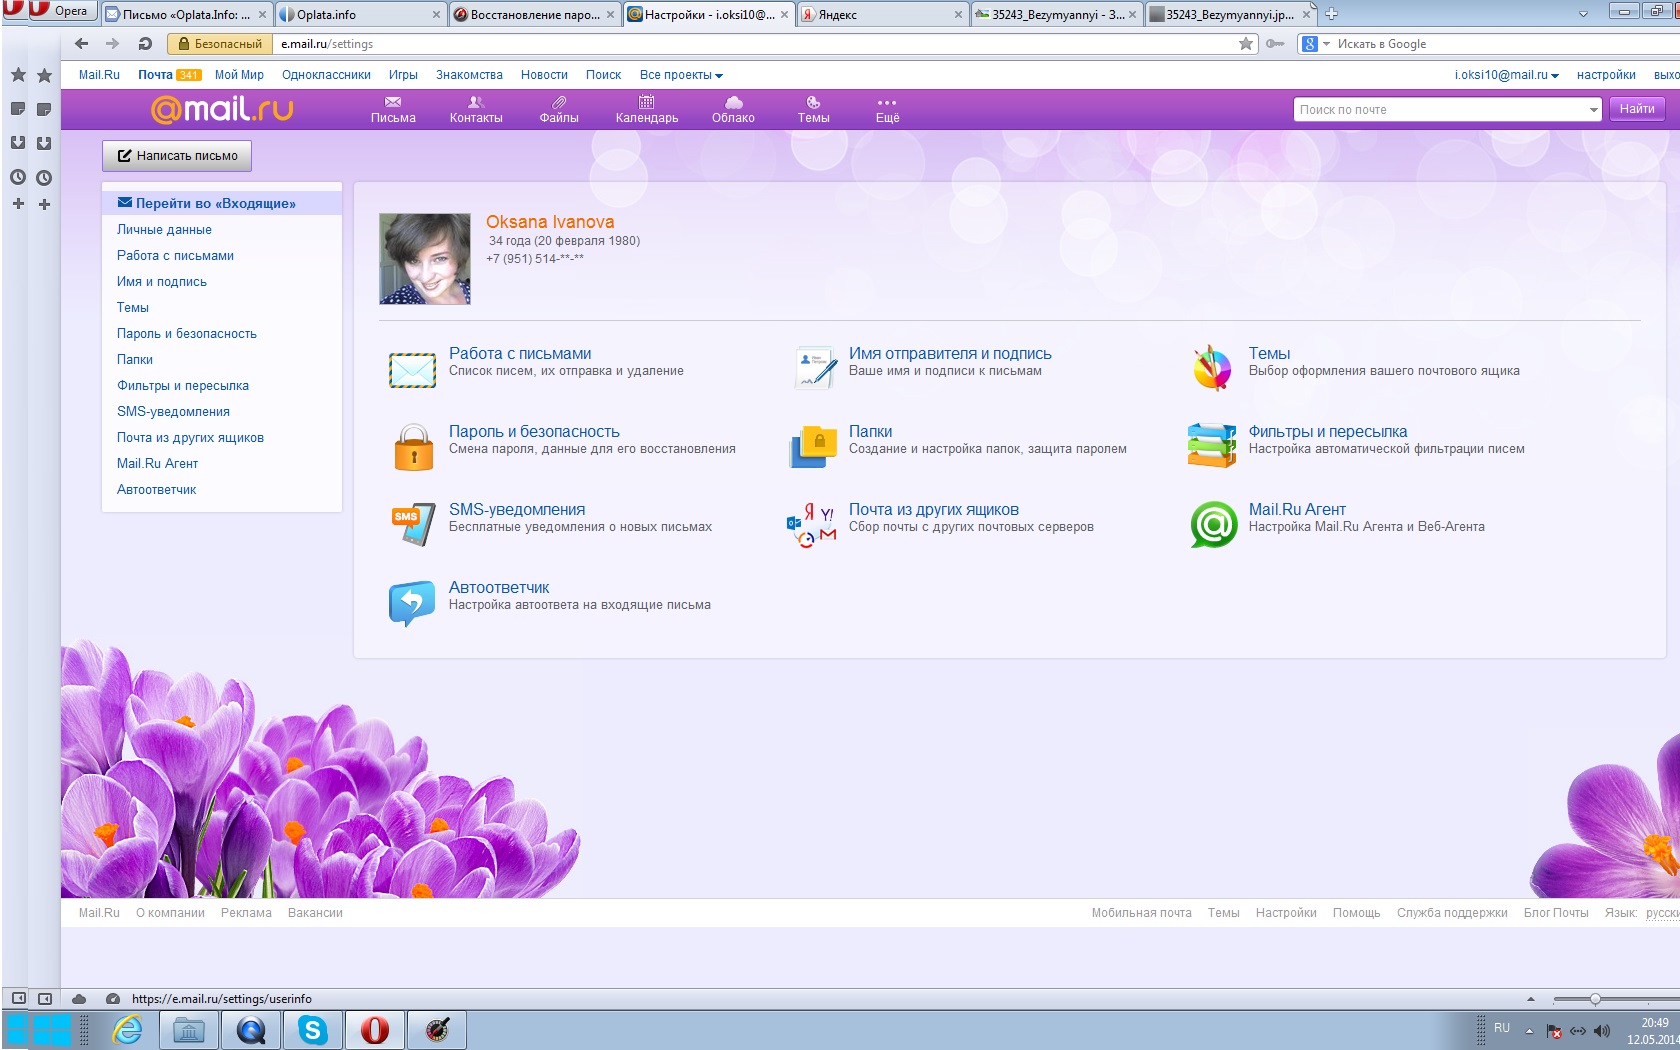Open the Темы color palette icon
Screen dimensions: 1680x1050
pos(1212,368)
